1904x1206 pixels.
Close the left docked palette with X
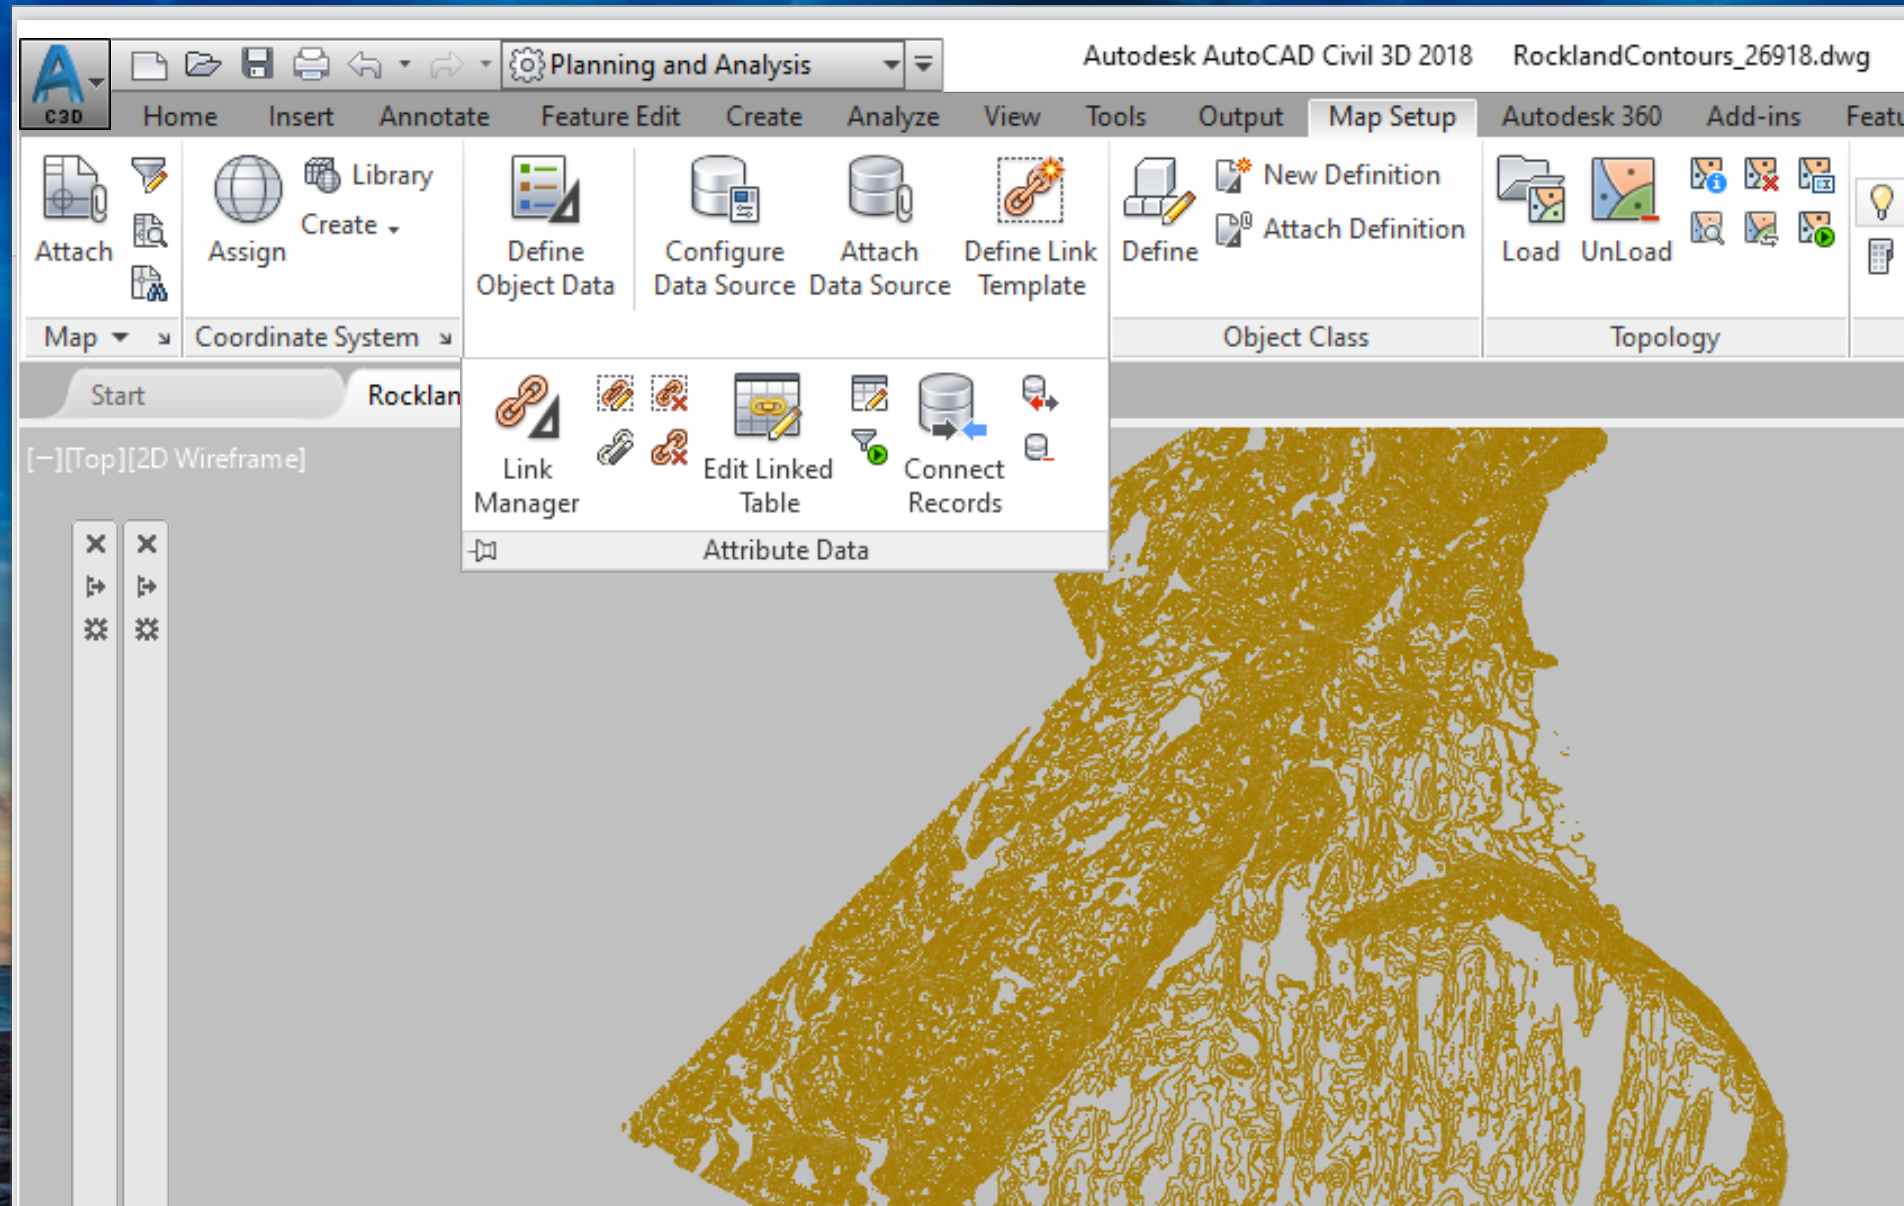[96, 544]
